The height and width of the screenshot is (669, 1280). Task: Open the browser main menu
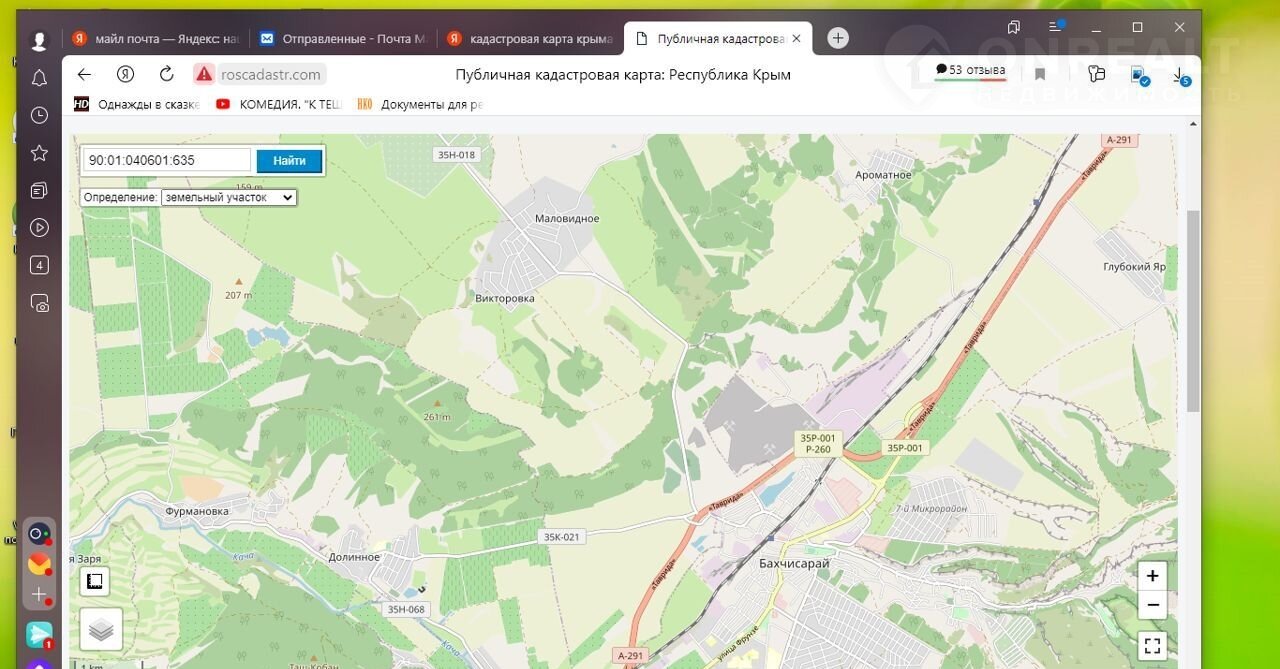(x=1056, y=27)
